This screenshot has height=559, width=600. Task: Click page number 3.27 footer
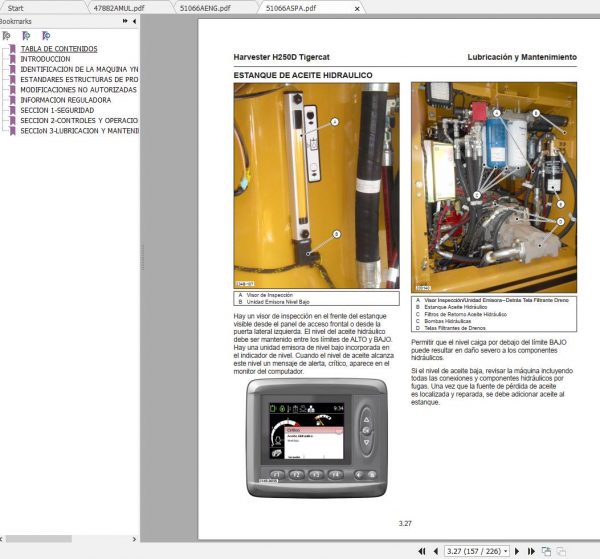pyautogui.click(x=405, y=523)
